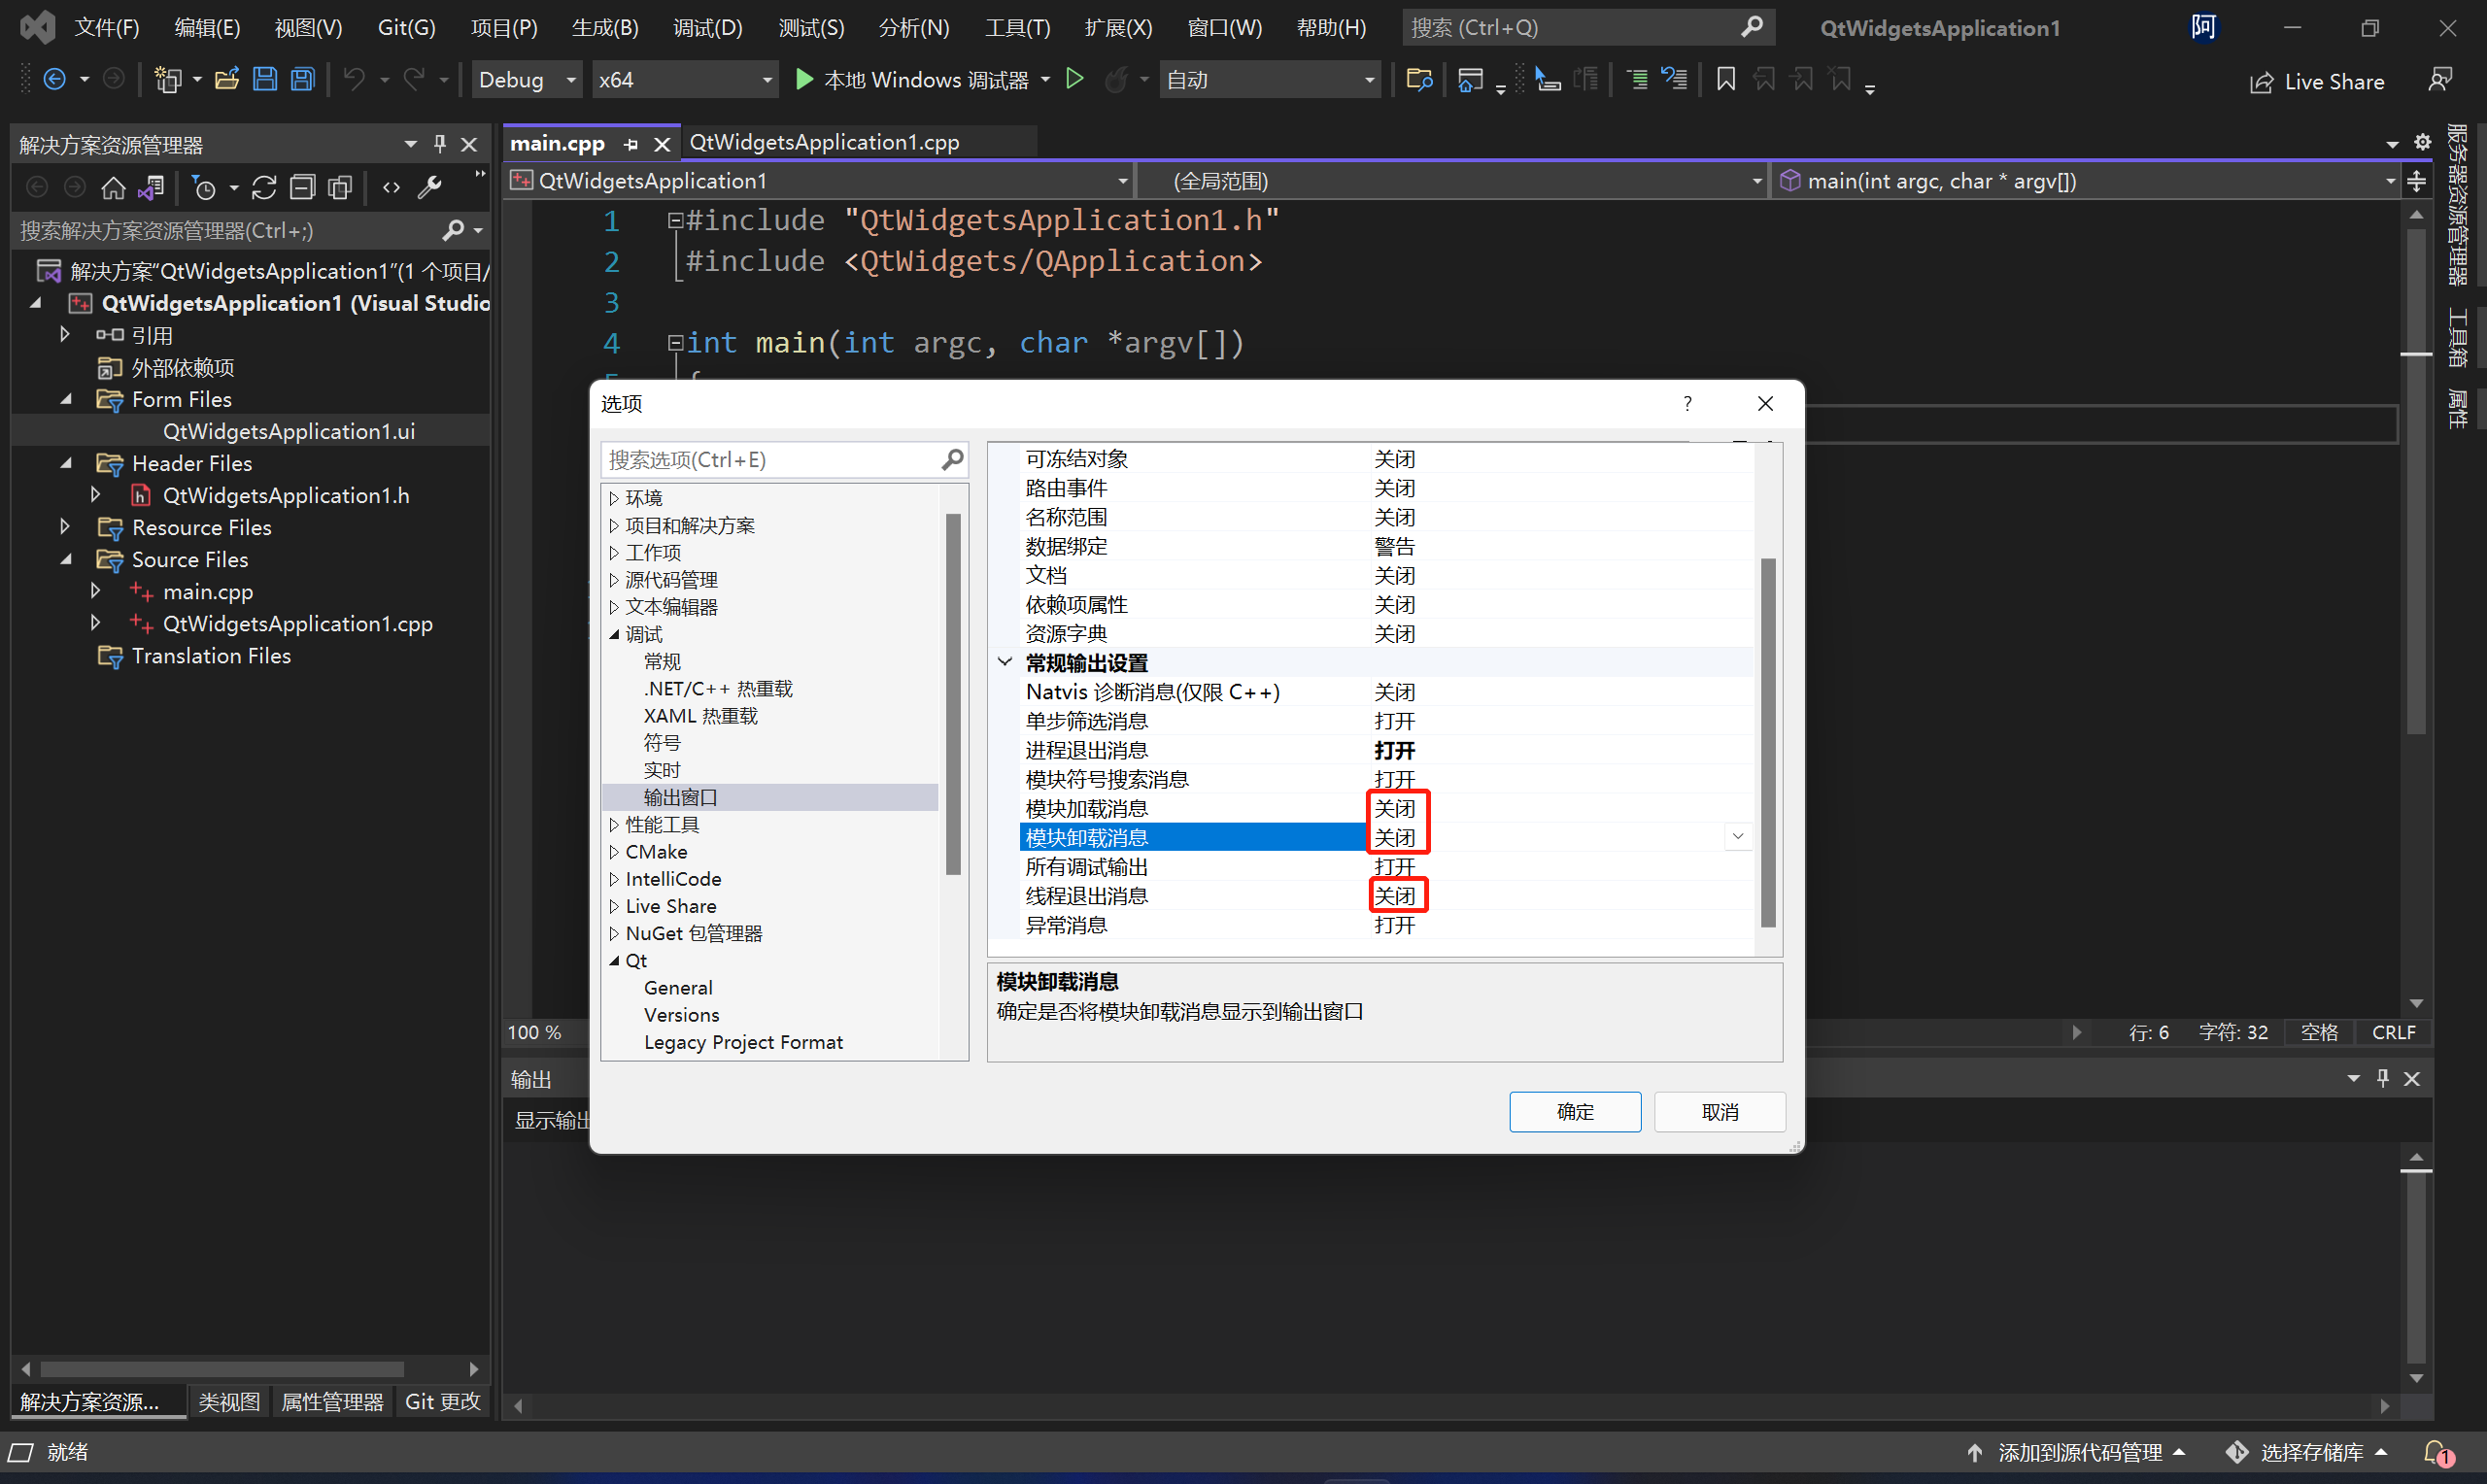
Task: Select the 所有调试输出 row
Action: 1384,866
